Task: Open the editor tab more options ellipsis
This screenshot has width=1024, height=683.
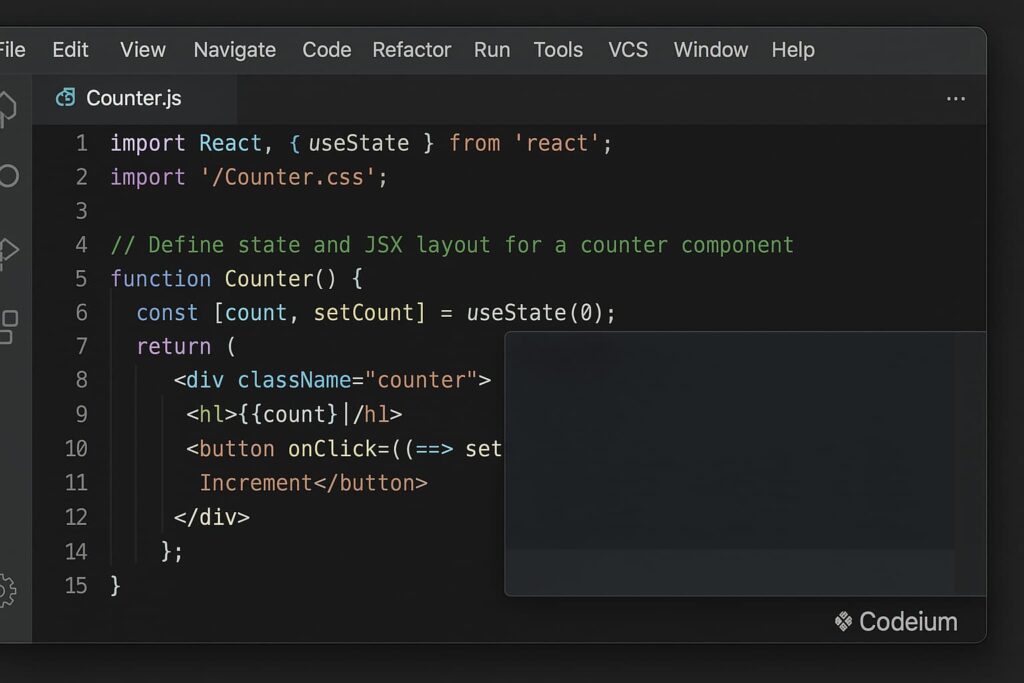Action: point(955,99)
